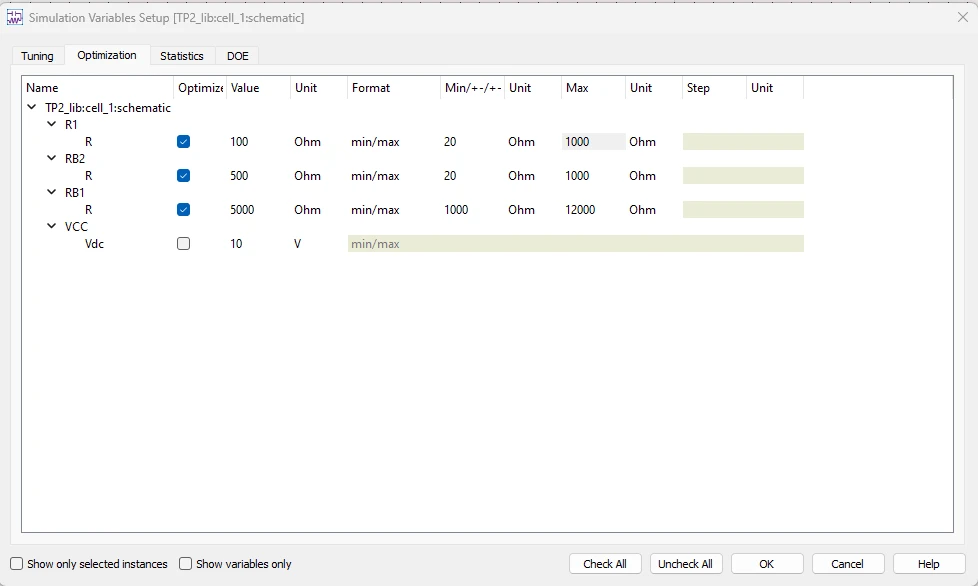Select the Vdc parameter under VCC
This screenshot has width=978, height=586.
coord(94,244)
